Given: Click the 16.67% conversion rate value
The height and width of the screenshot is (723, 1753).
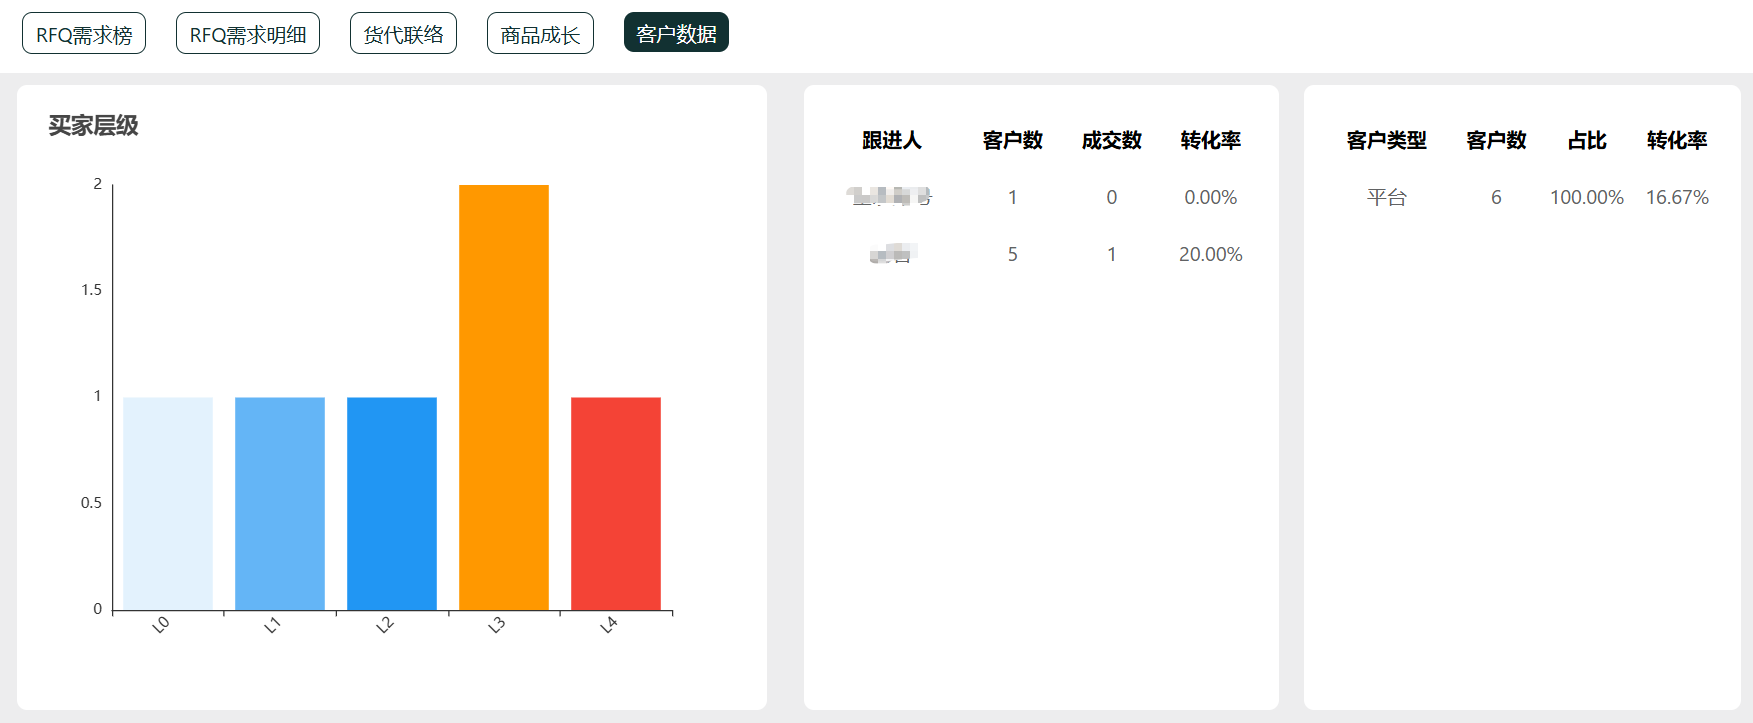Looking at the screenshot, I should 1677,198.
